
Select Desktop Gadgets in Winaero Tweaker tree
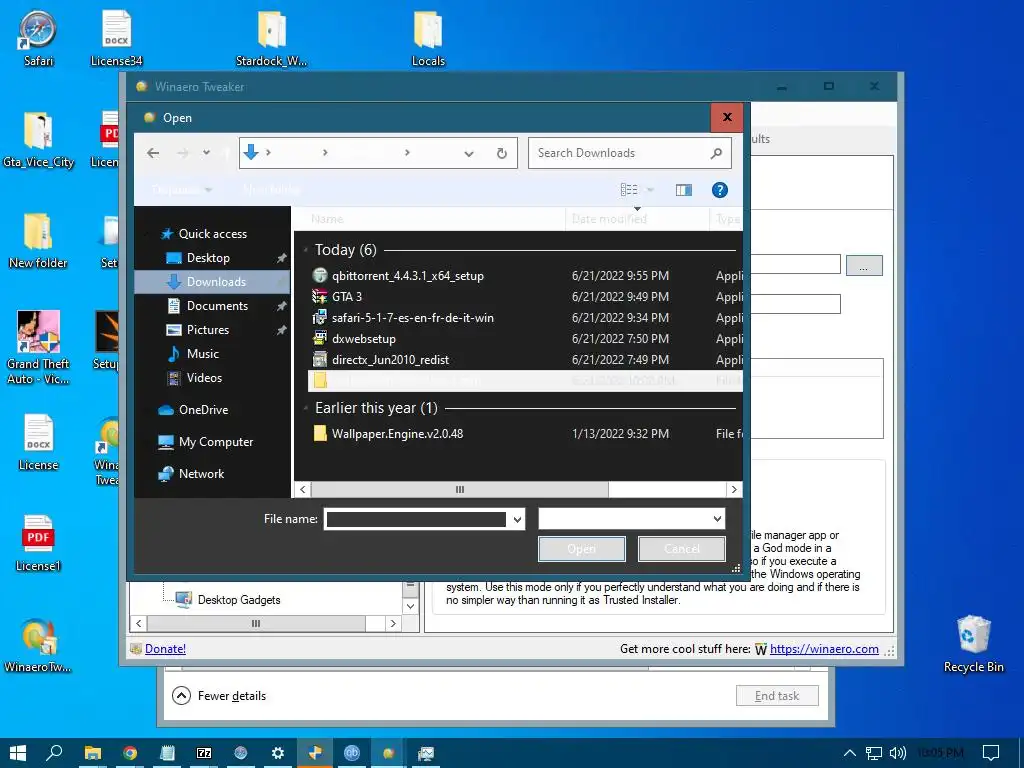click(x=239, y=600)
